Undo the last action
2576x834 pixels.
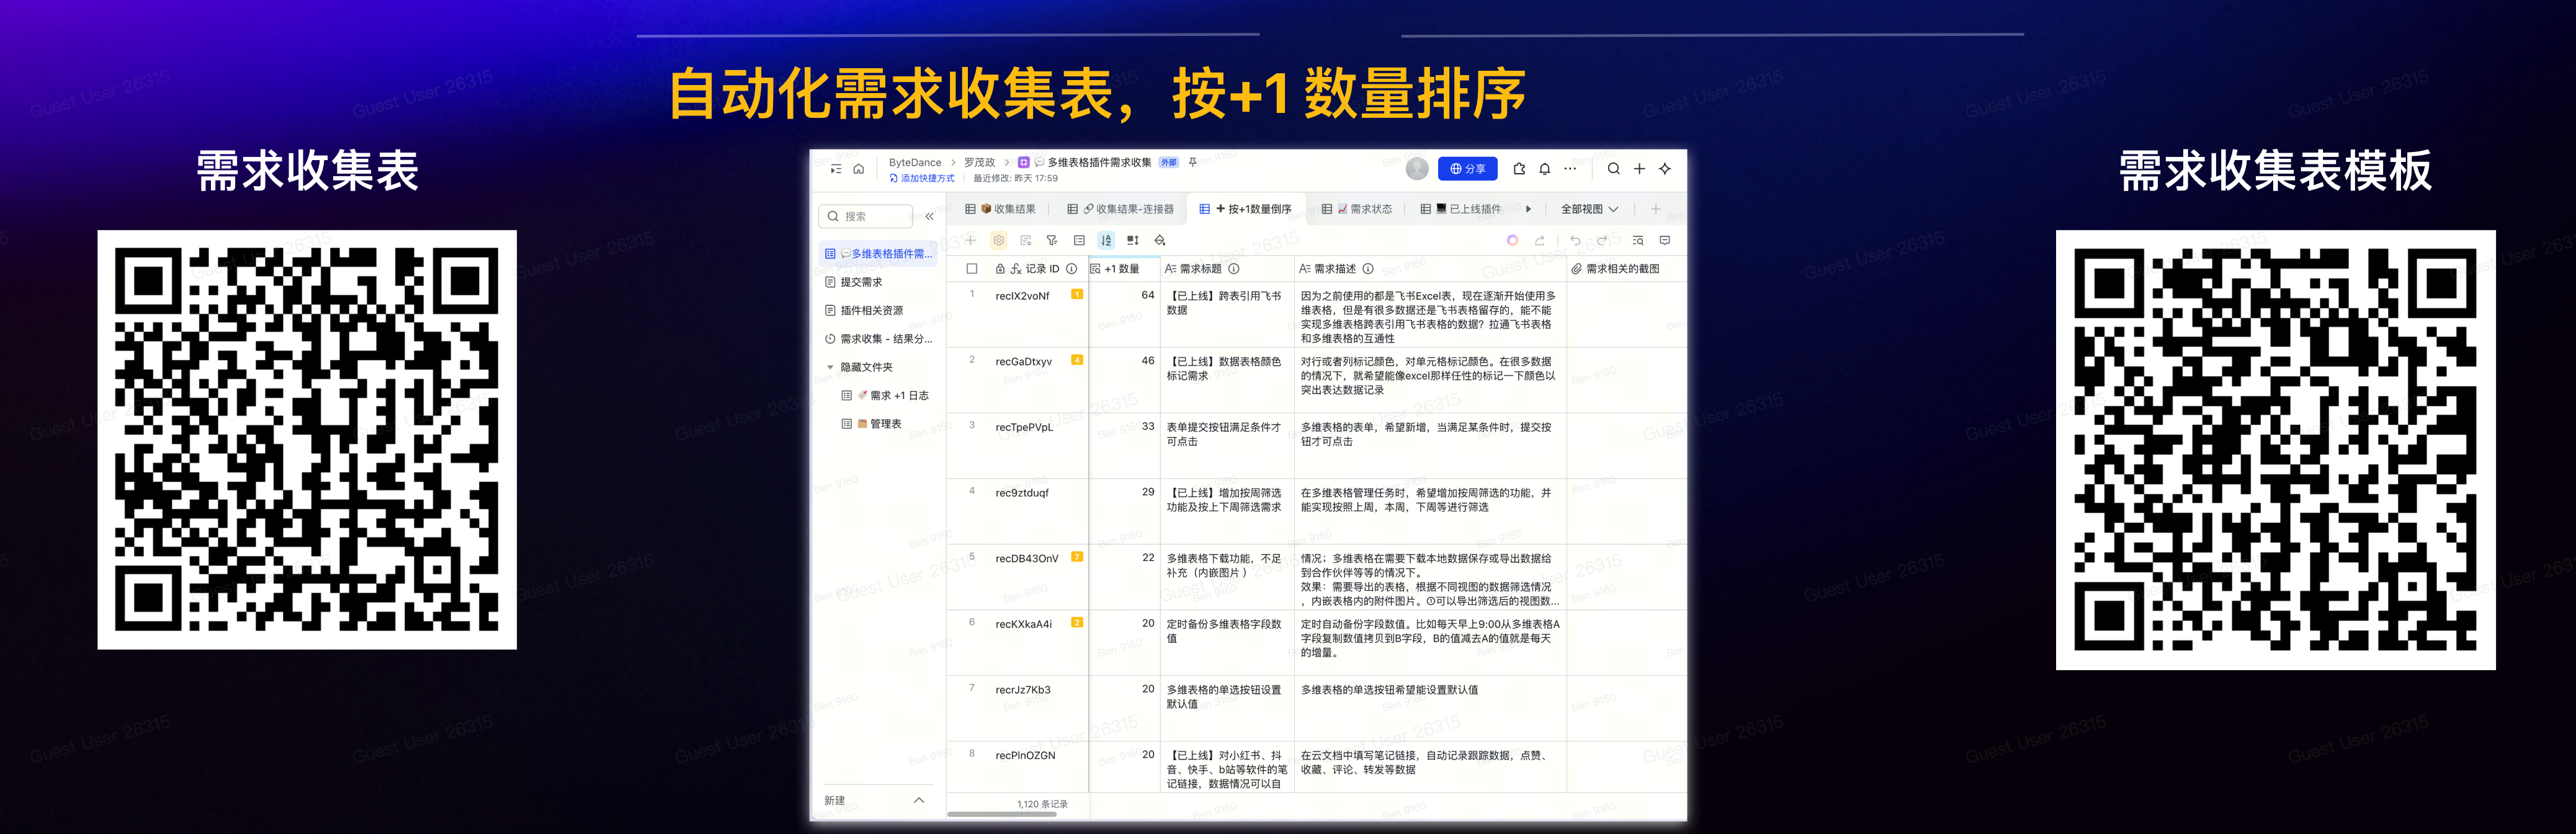(x=1575, y=240)
